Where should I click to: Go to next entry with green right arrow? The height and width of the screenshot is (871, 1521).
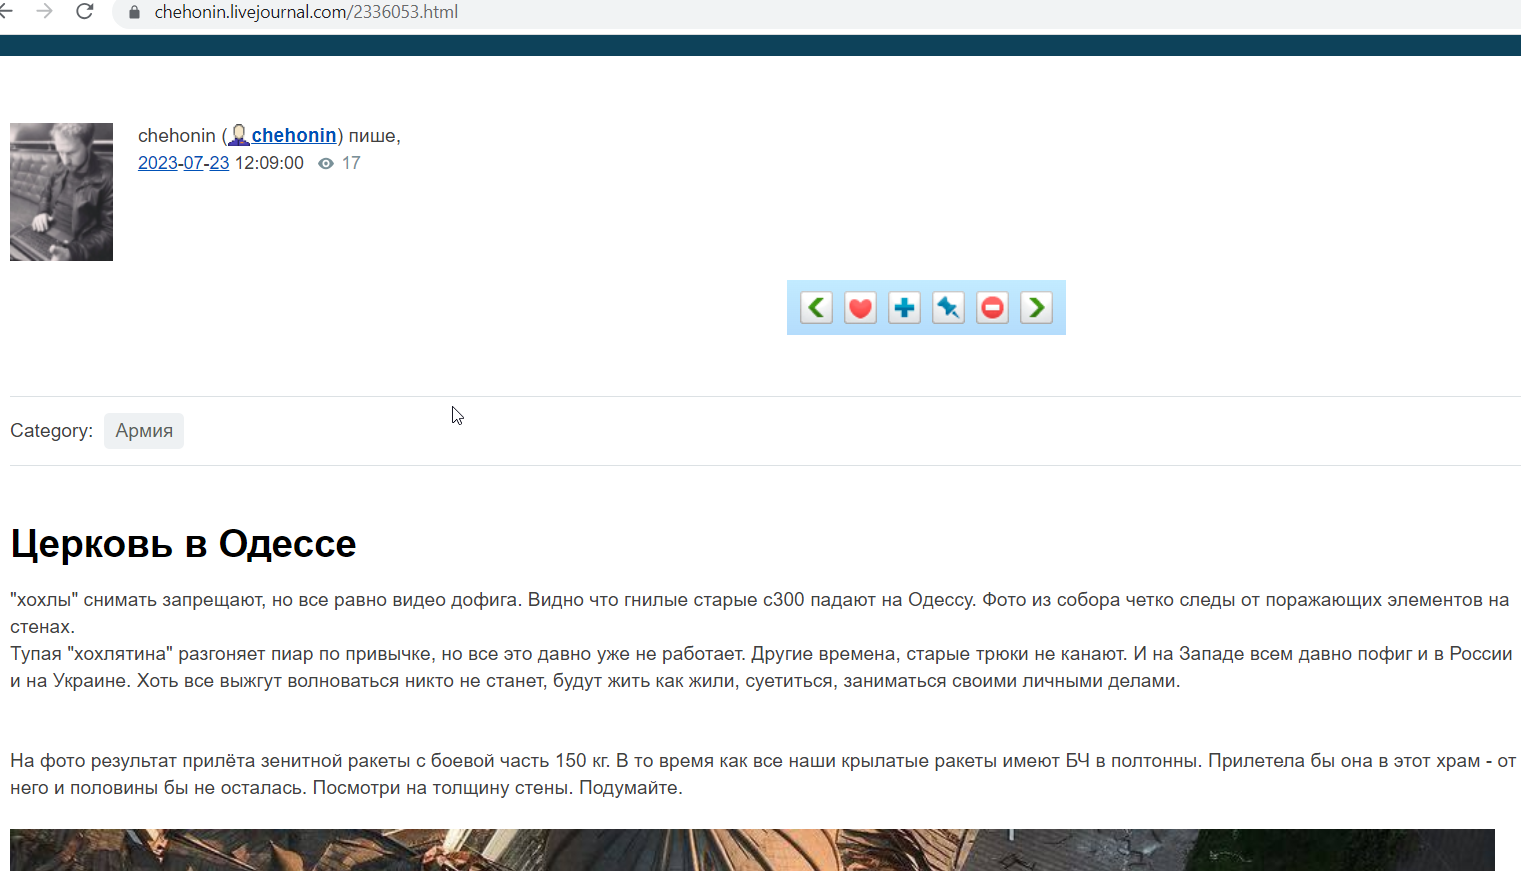[x=1036, y=307]
